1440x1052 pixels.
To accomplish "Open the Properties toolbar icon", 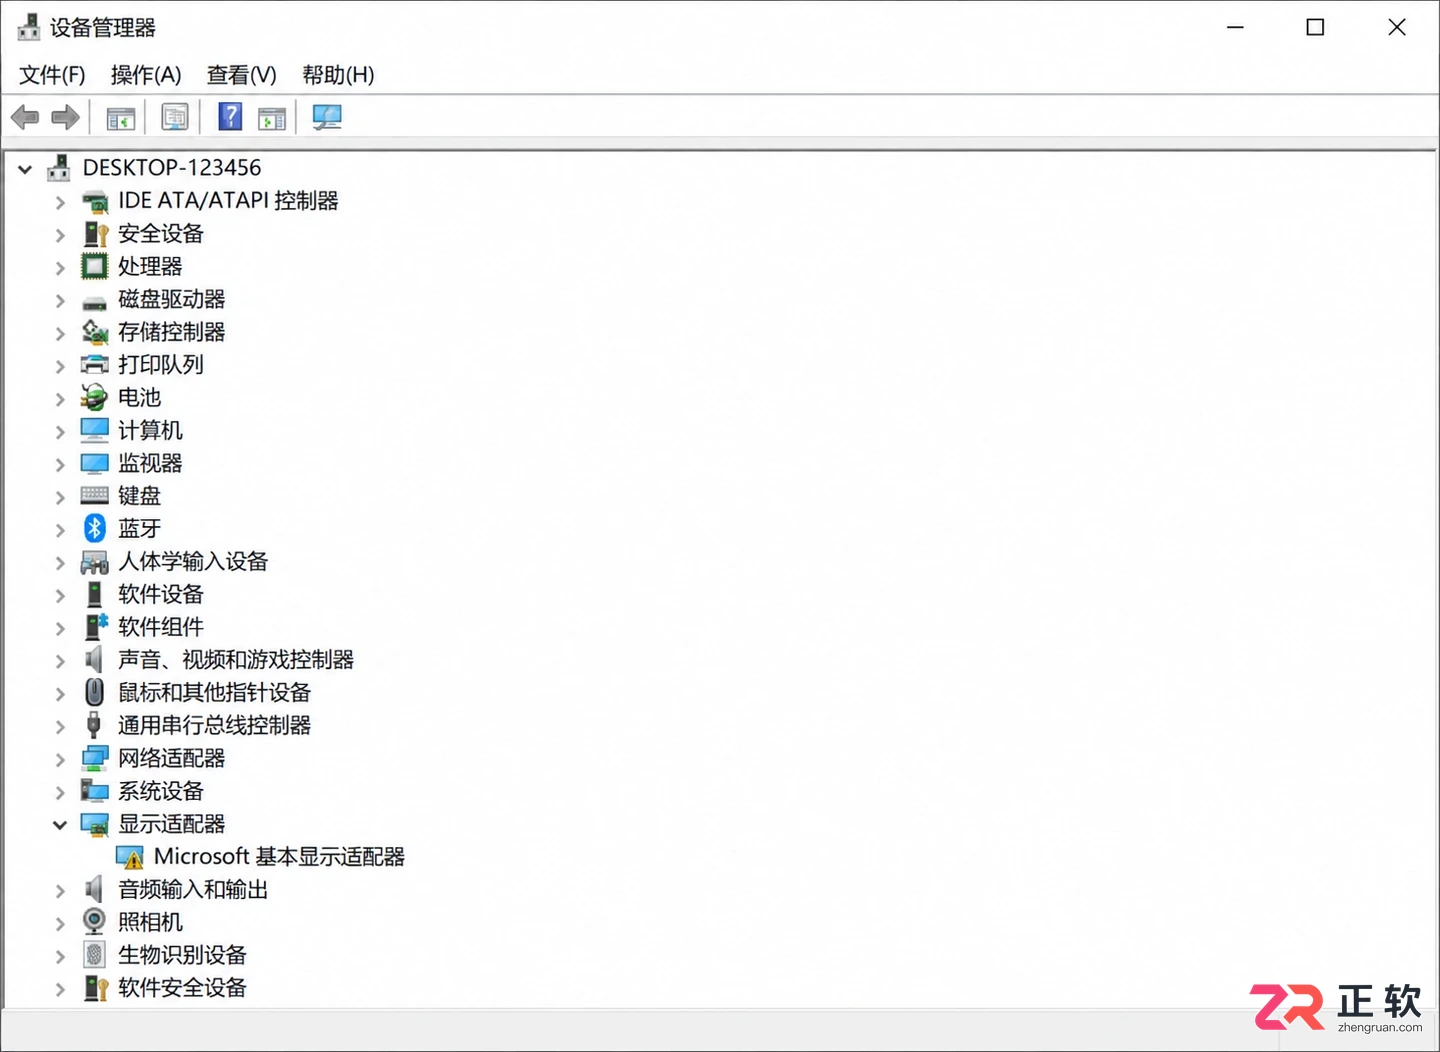I will tap(175, 118).
